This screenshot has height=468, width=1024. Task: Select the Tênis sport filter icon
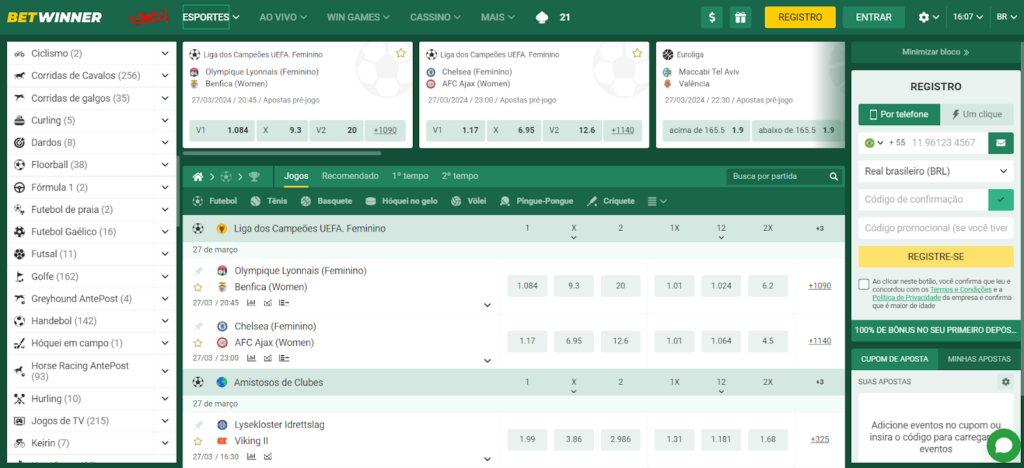coord(255,201)
